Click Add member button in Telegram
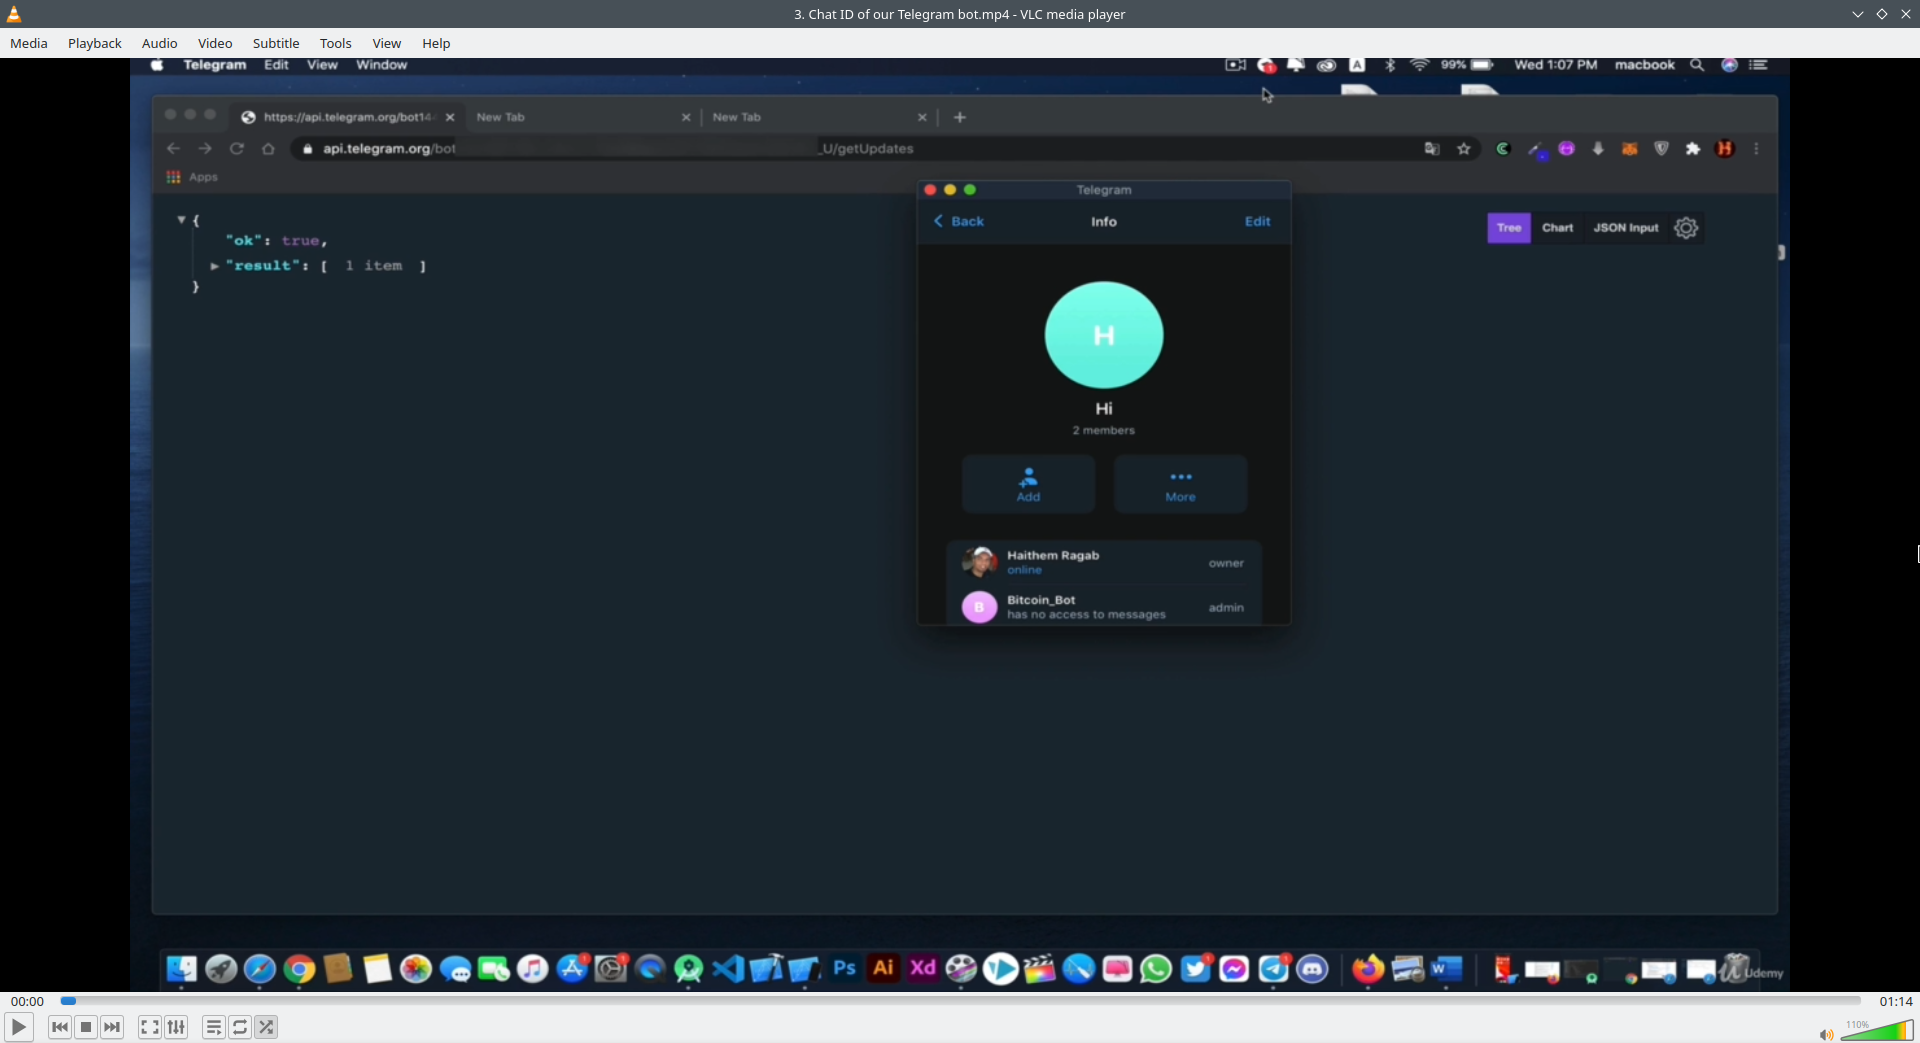 click(1028, 484)
